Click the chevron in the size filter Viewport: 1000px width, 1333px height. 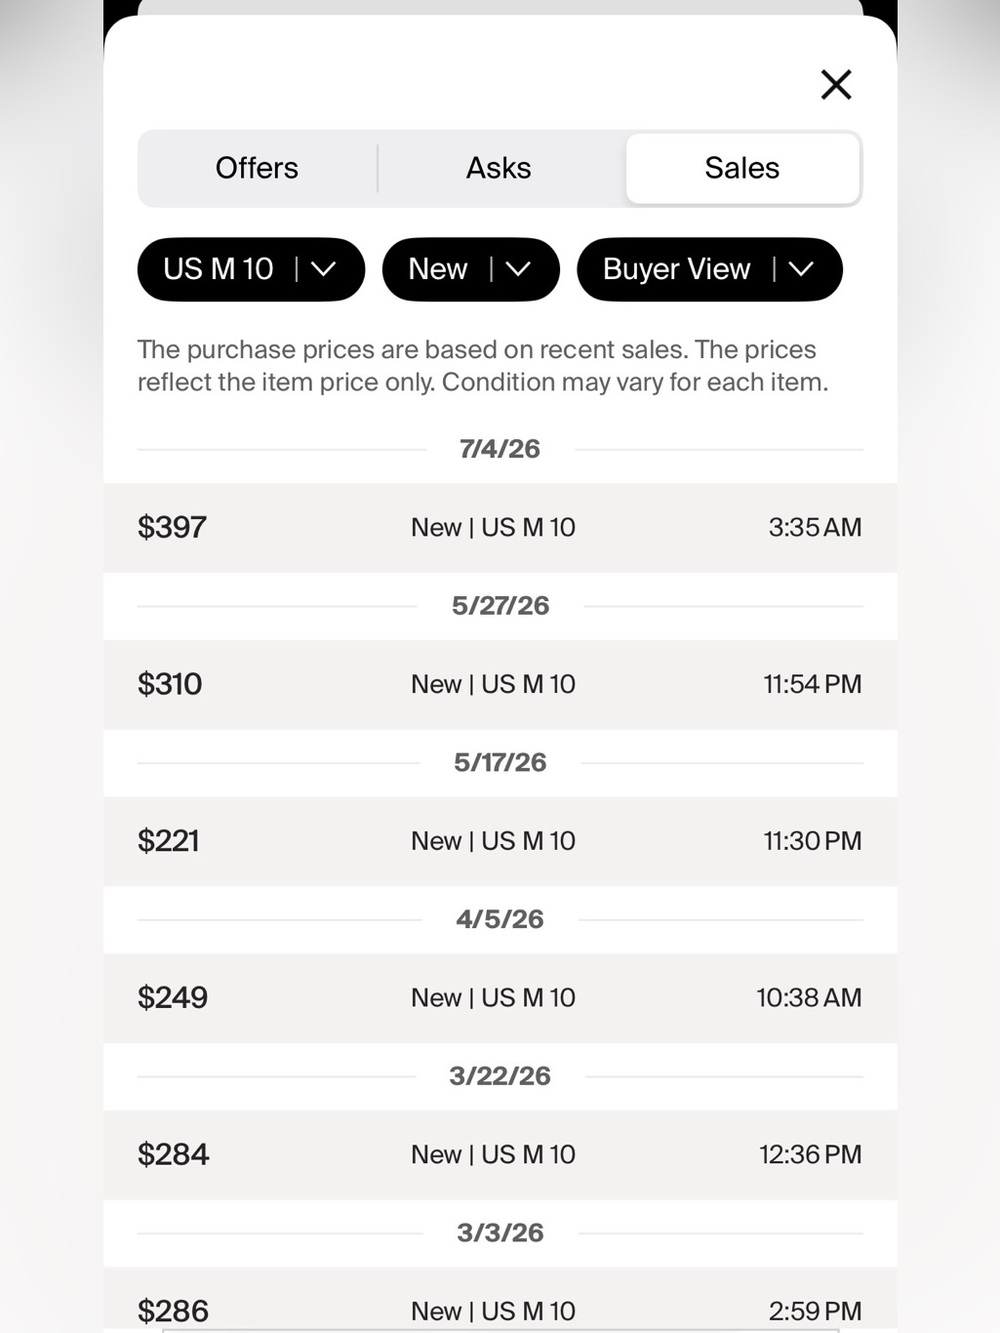tap(323, 269)
